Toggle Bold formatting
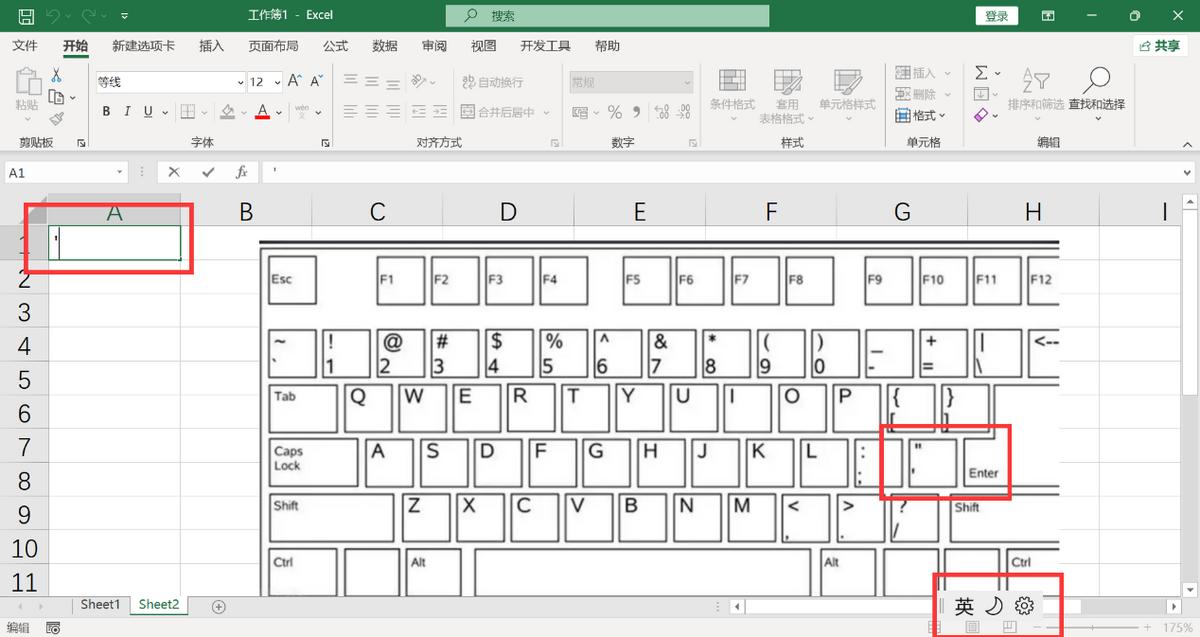Viewport: 1200px width, 637px height. coord(105,112)
